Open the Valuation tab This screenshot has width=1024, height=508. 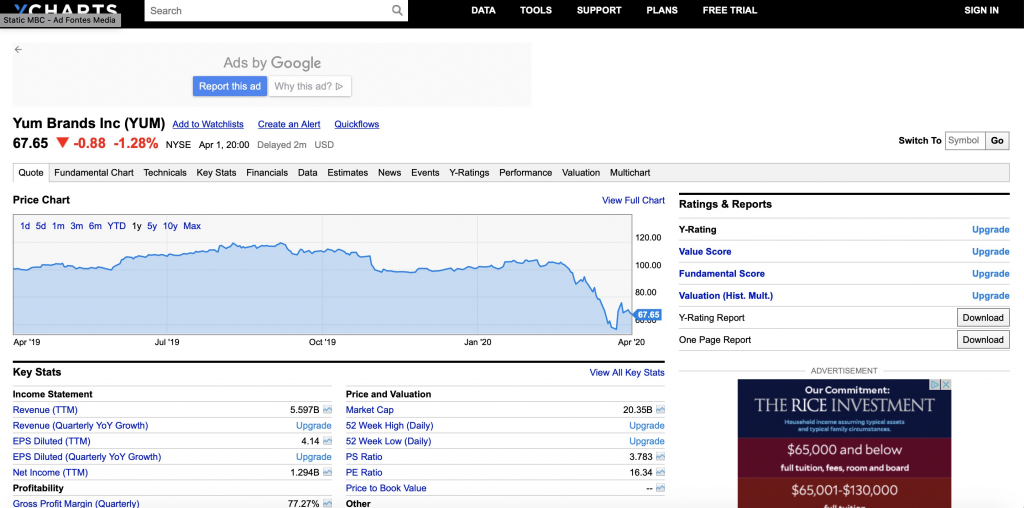pos(581,173)
